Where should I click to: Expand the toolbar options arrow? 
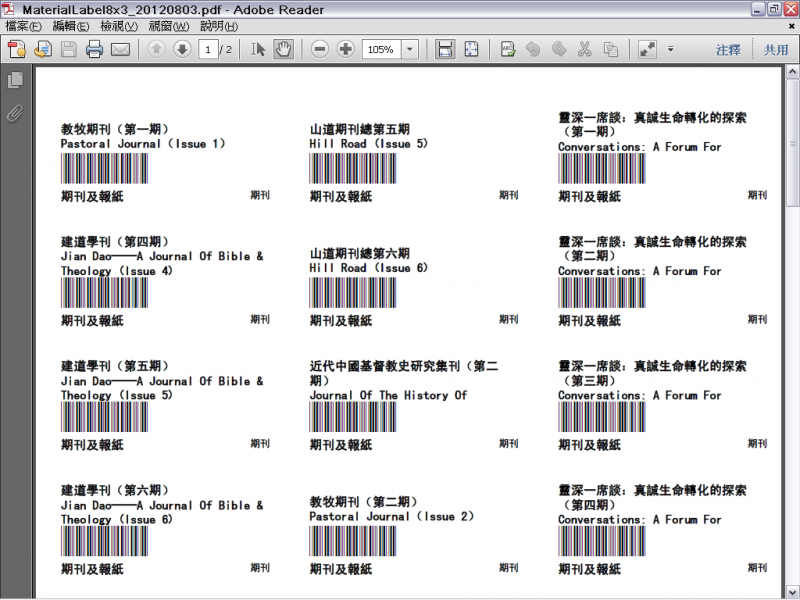(670, 49)
